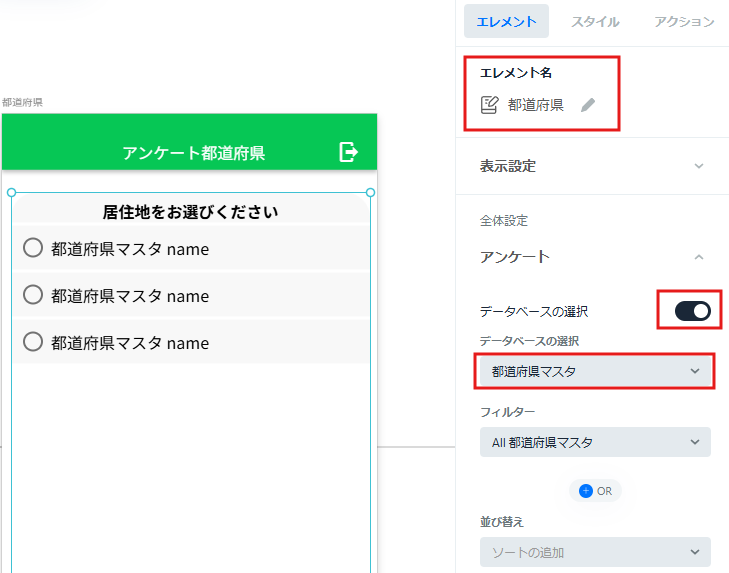Open the 都道府県マスタ database dropdown
The height and width of the screenshot is (573, 729).
(x=595, y=371)
